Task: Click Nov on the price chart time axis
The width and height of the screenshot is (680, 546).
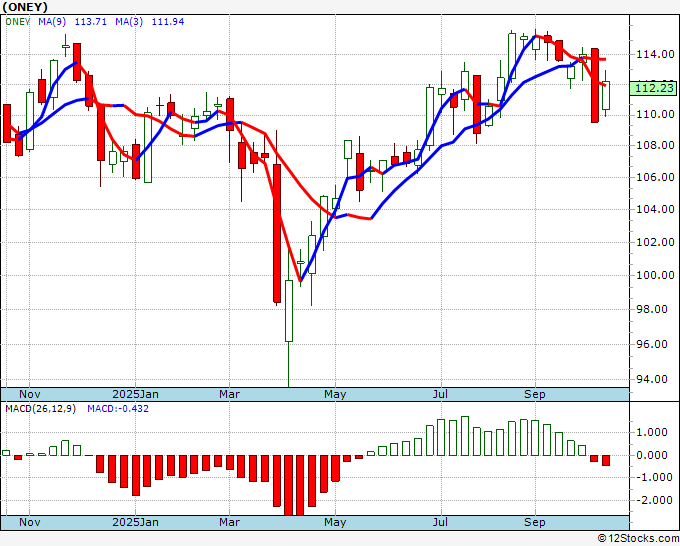Action: point(29,394)
